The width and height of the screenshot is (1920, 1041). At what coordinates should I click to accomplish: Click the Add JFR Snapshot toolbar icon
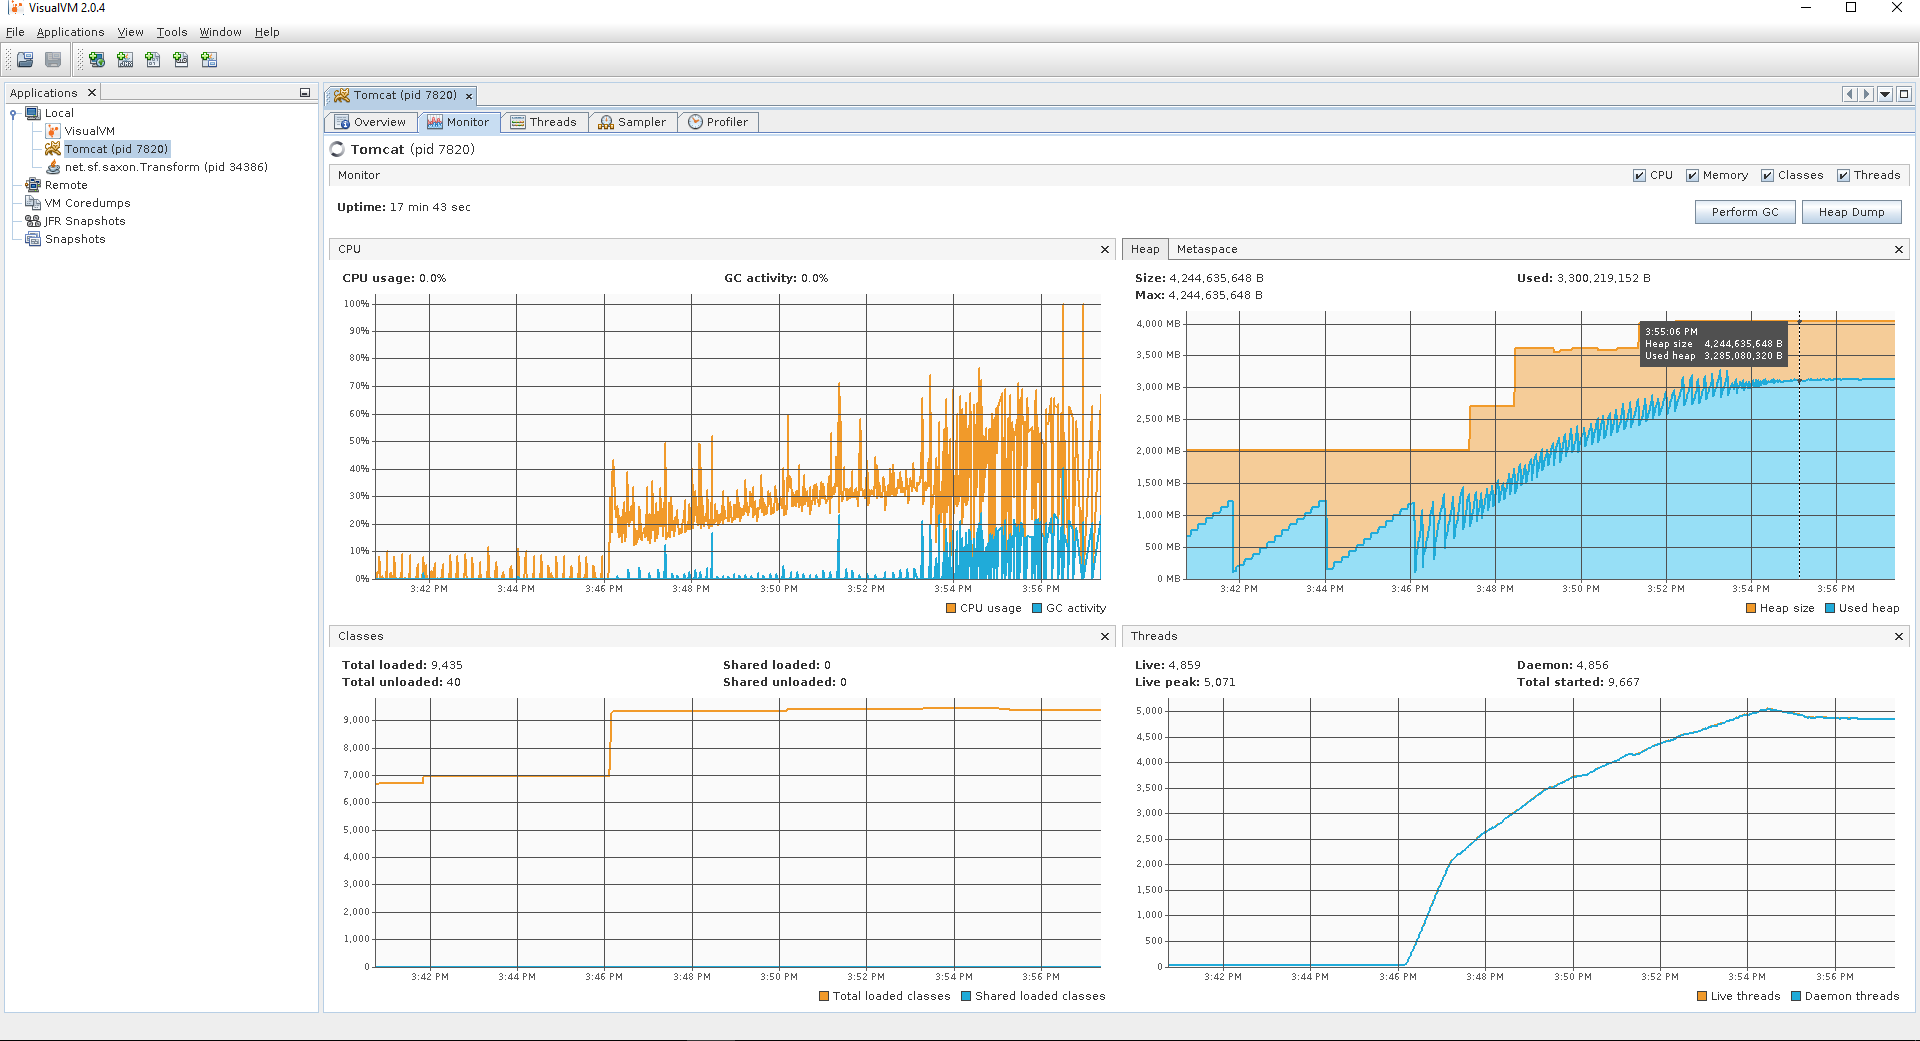coord(181,60)
